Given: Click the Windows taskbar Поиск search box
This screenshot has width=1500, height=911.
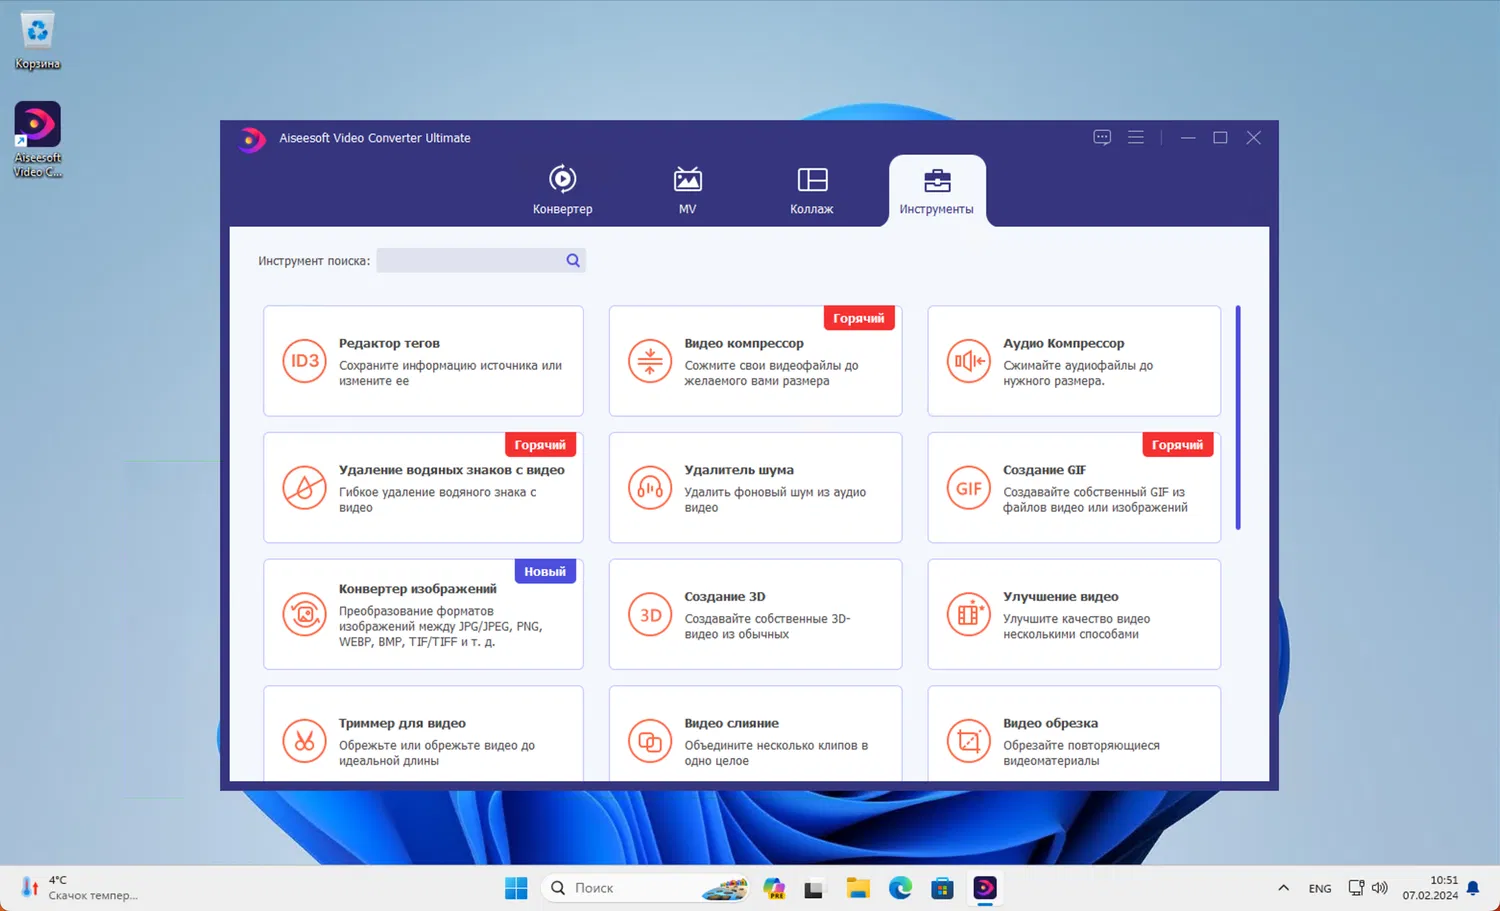Looking at the screenshot, I should [646, 888].
